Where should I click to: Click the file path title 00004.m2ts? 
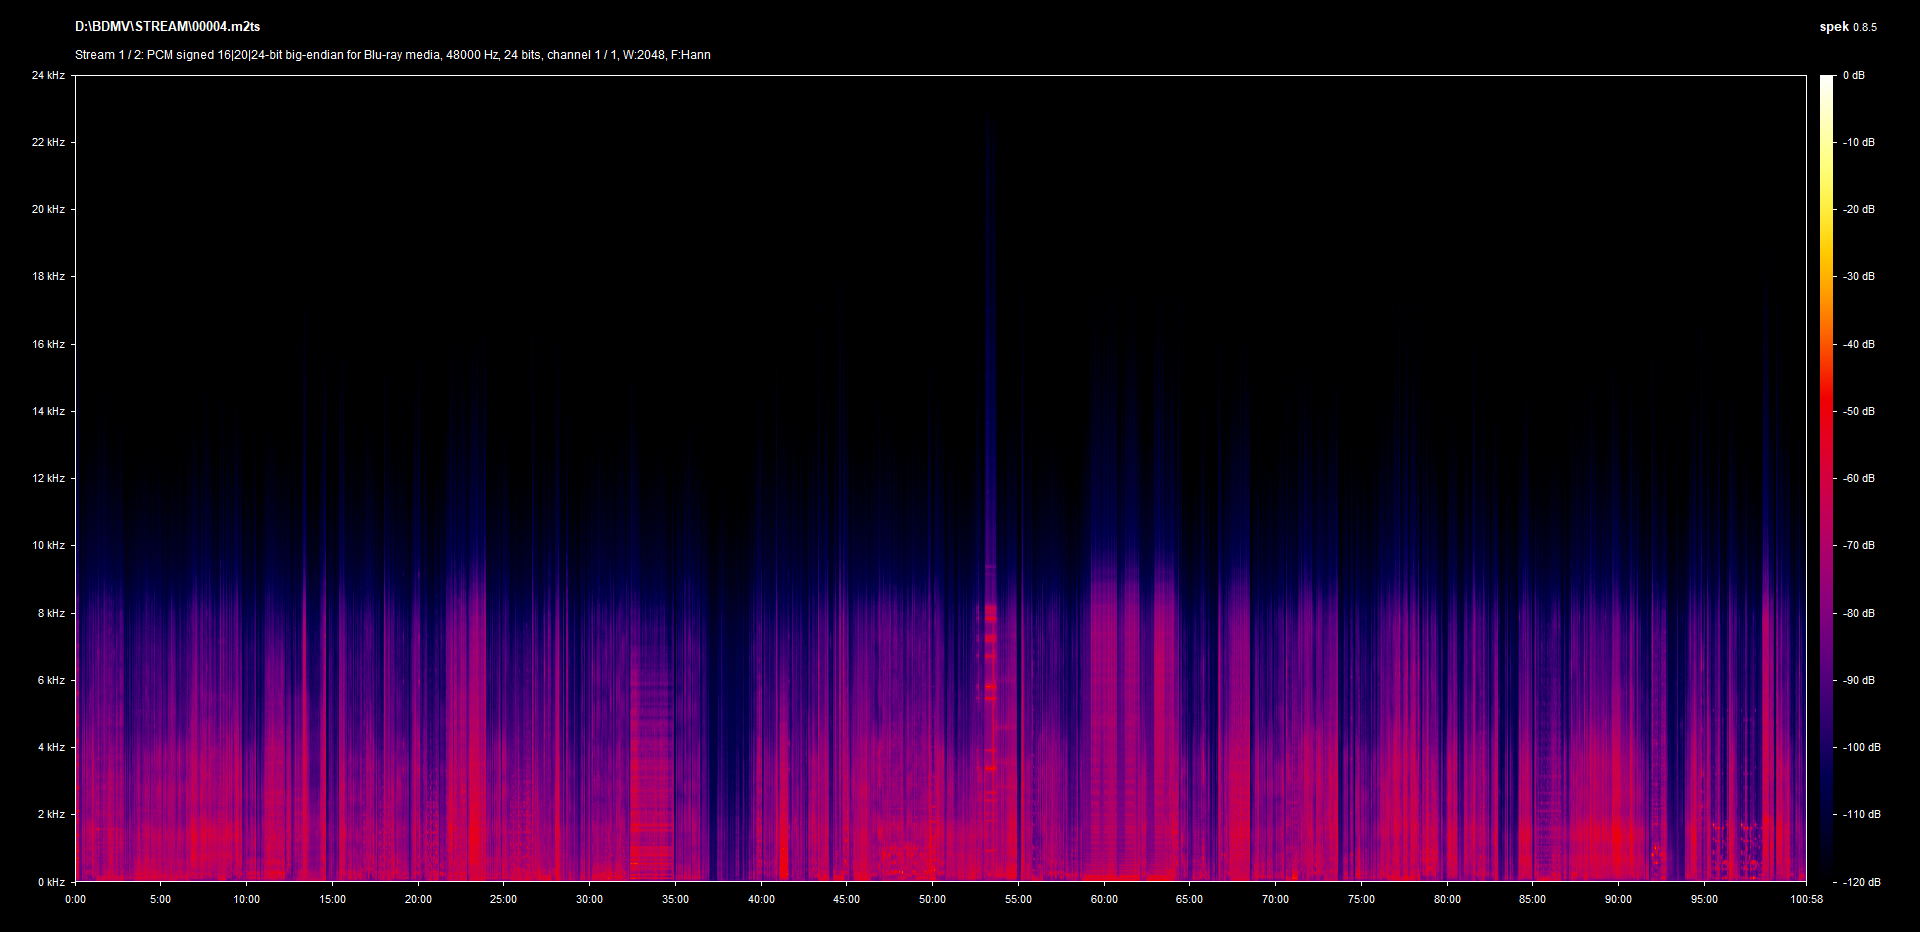click(x=167, y=27)
